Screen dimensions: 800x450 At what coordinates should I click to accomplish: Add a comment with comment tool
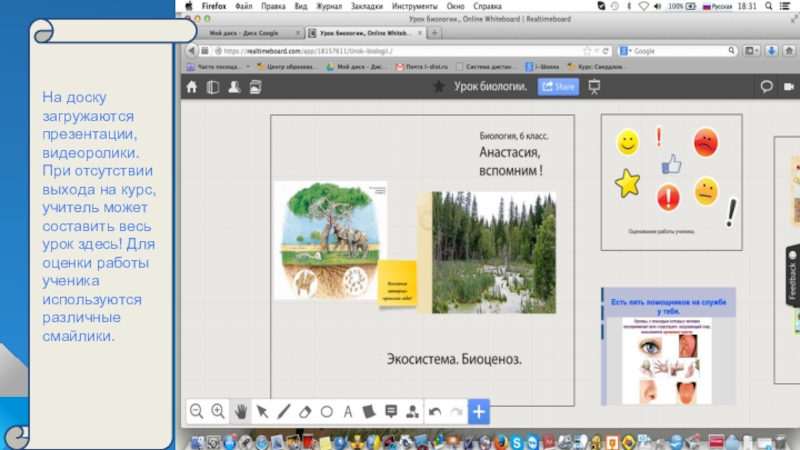391,411
